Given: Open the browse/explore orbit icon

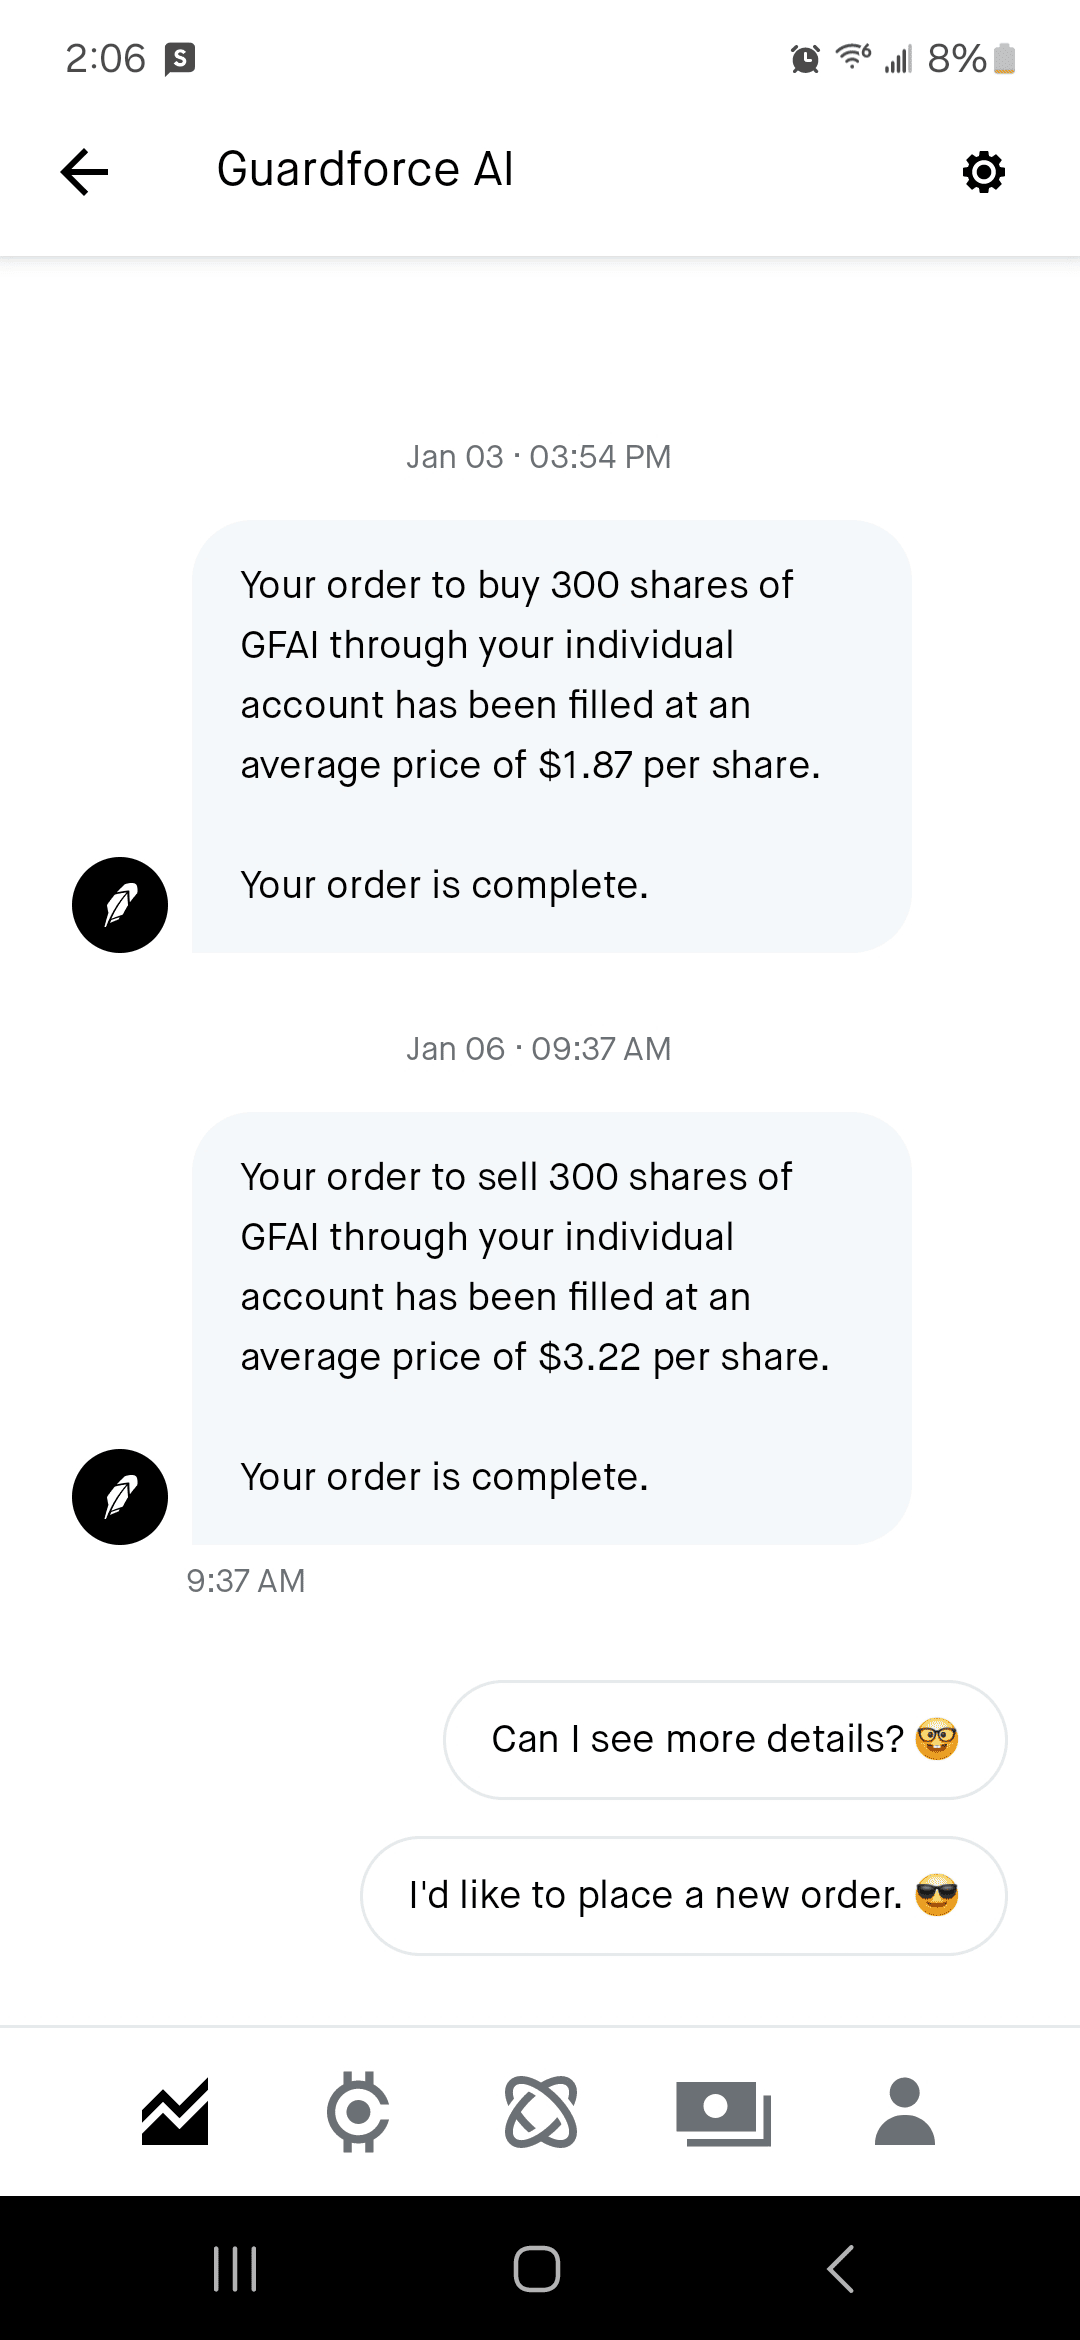Looking at the screenshot, I should (541, 2112).
